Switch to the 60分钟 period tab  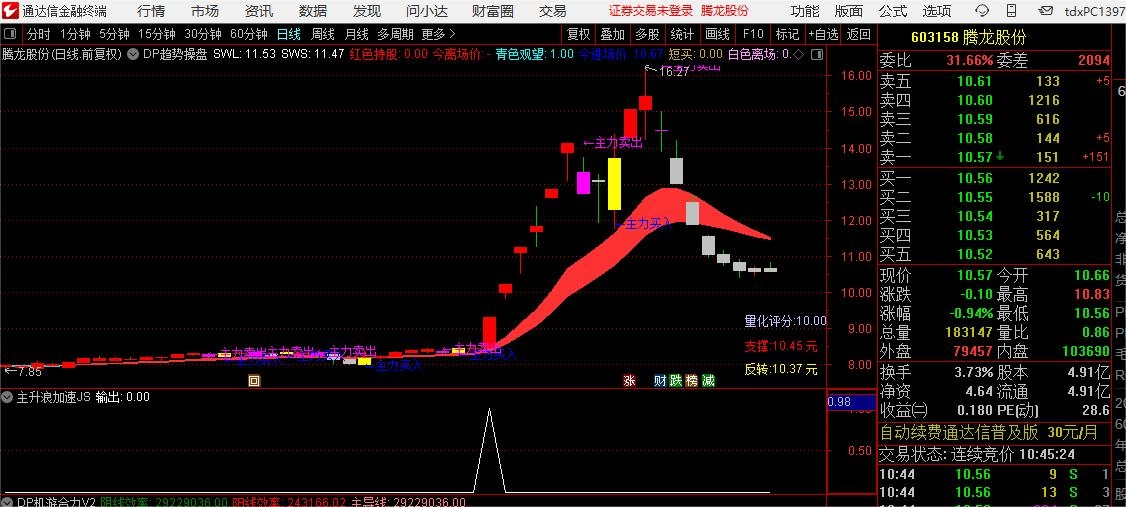point(249,34)
